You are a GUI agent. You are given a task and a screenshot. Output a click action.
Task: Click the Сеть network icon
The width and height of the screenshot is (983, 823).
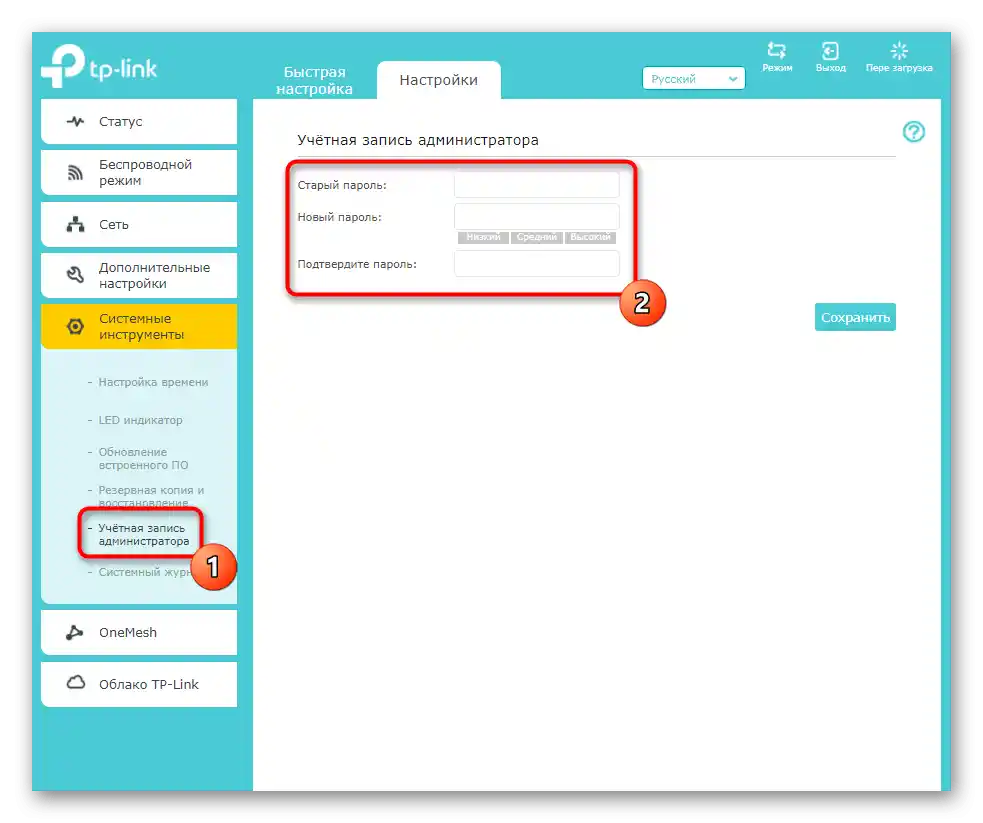75,224
